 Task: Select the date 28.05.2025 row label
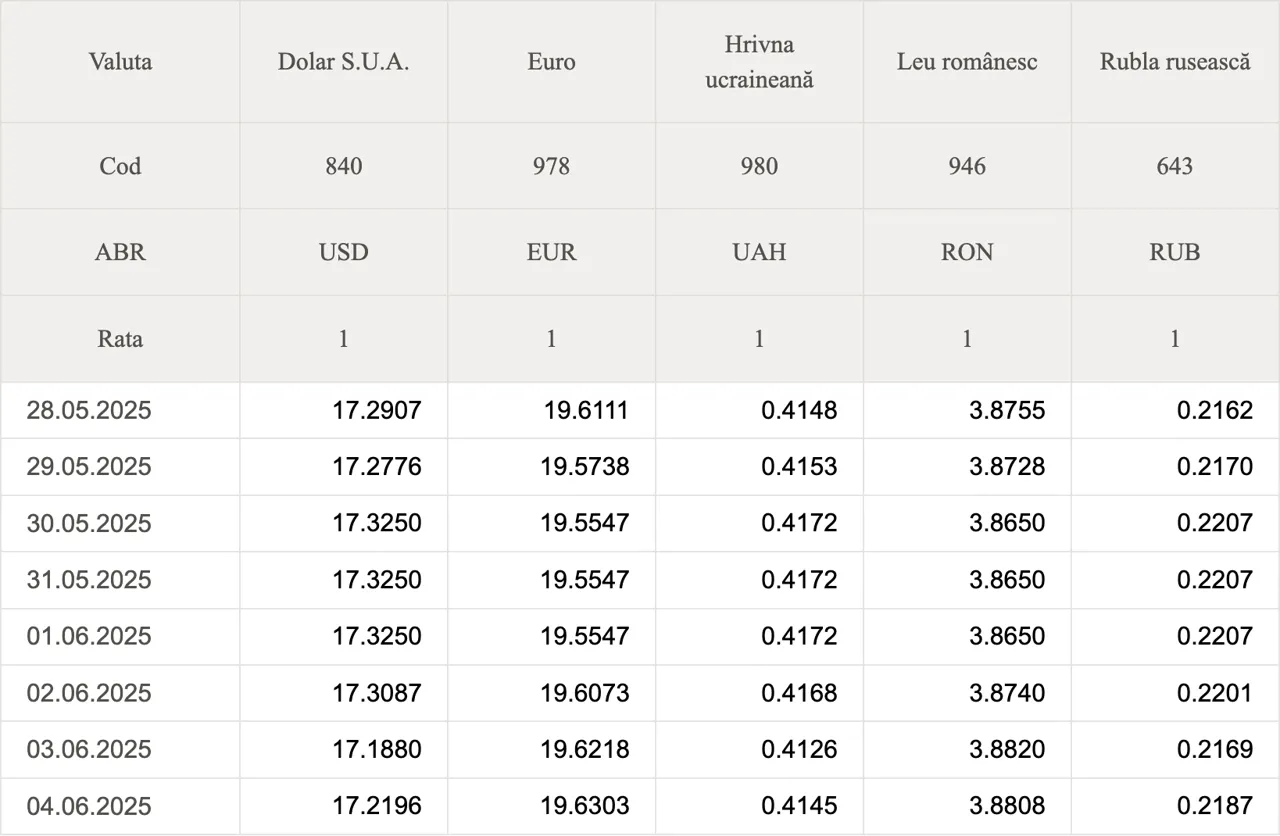(x=89, y=410)
